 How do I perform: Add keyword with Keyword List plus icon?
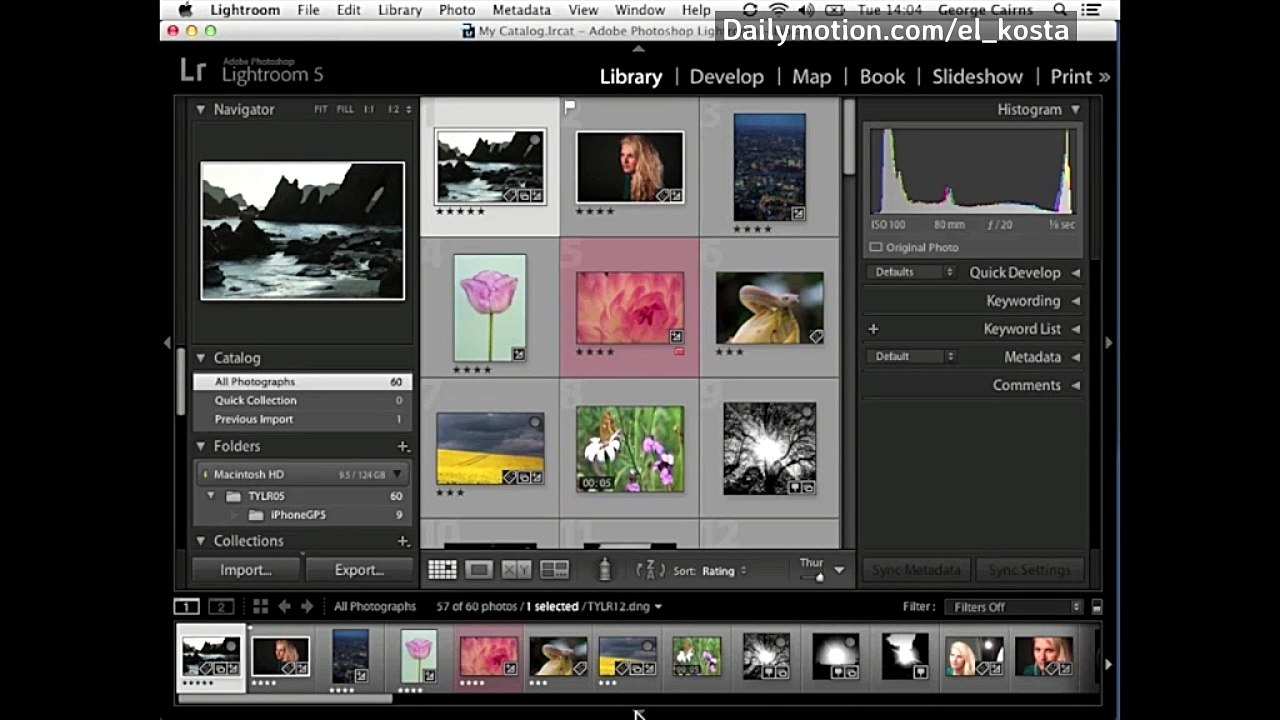[x=873, y=329]
